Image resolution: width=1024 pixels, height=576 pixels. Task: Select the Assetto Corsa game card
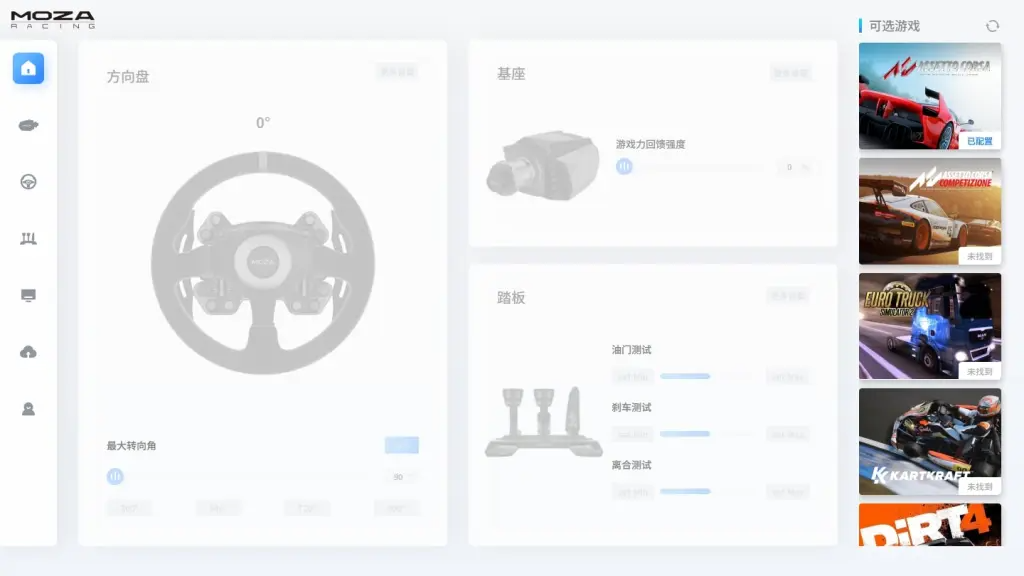click(929, 96)
